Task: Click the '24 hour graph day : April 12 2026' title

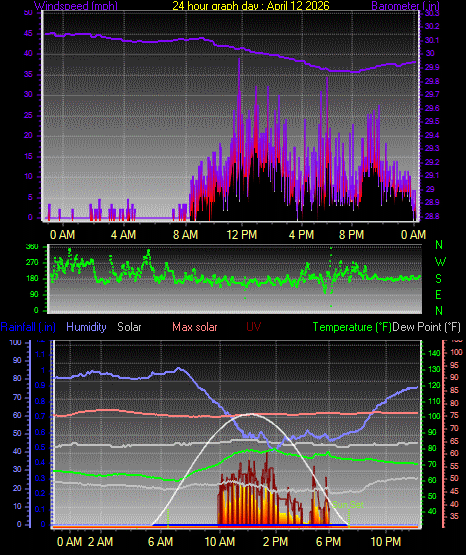Action: [x=251, y=5]
